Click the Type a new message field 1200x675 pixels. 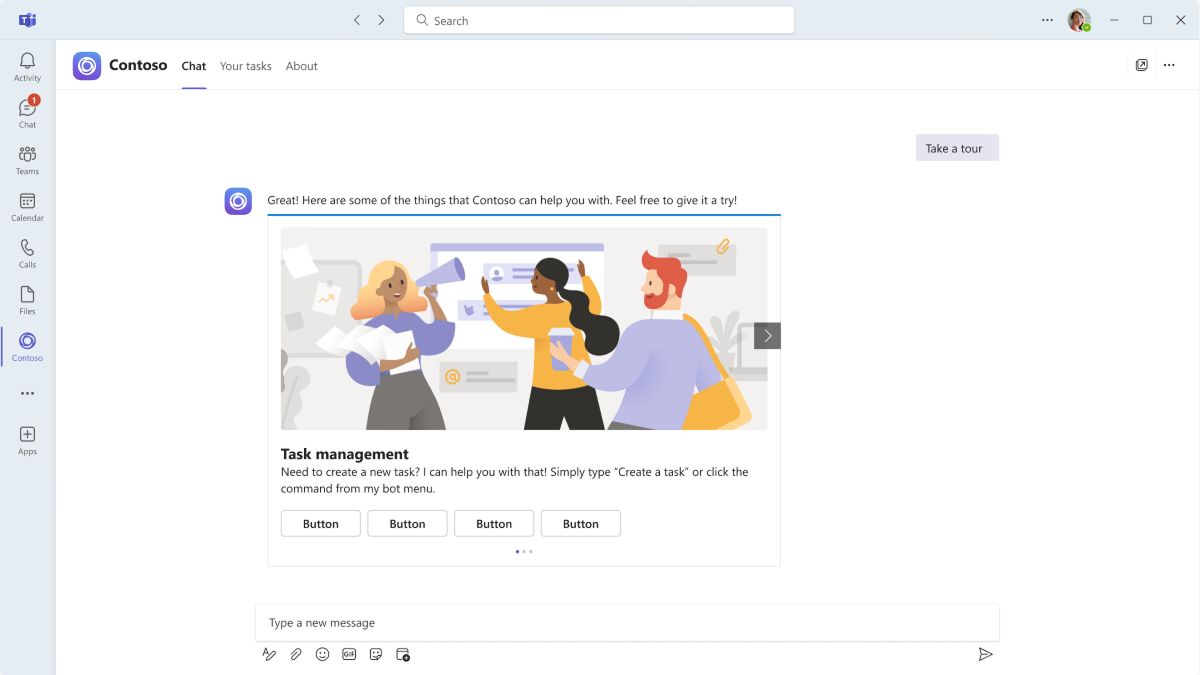coord(627,622)
